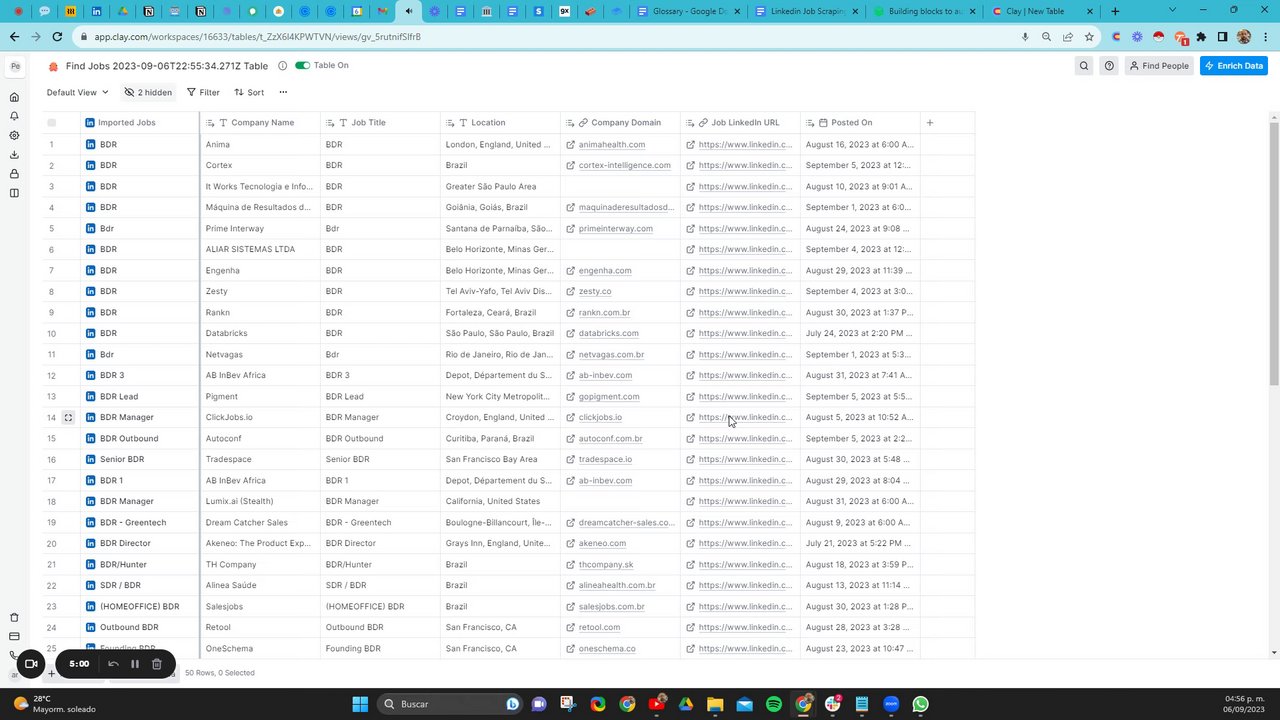1280x720 pixels.
Task: Add a new column with plus icon
Action: (930, 123)
